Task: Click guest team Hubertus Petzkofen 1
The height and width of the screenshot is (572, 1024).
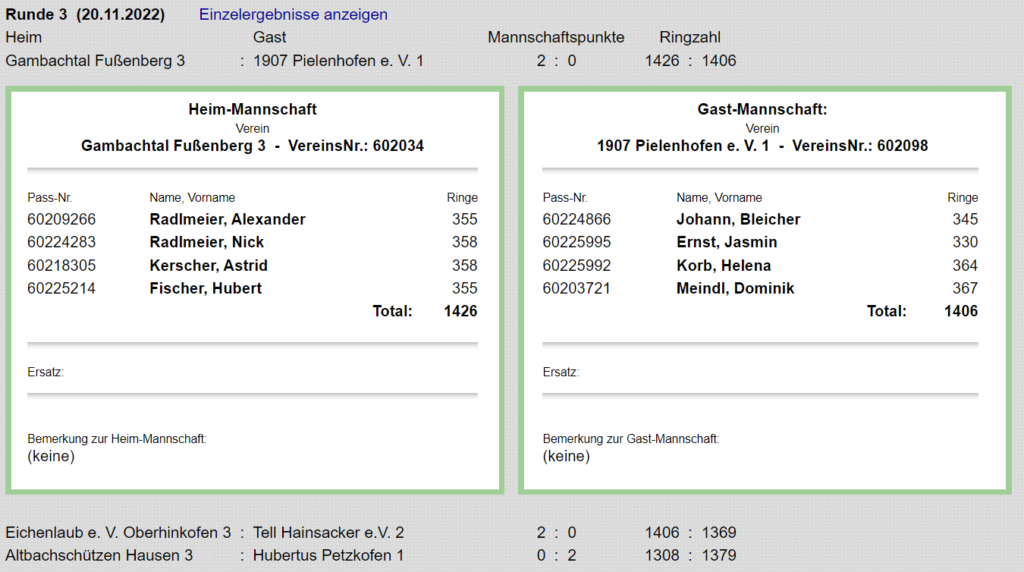Action: (329, 555)
